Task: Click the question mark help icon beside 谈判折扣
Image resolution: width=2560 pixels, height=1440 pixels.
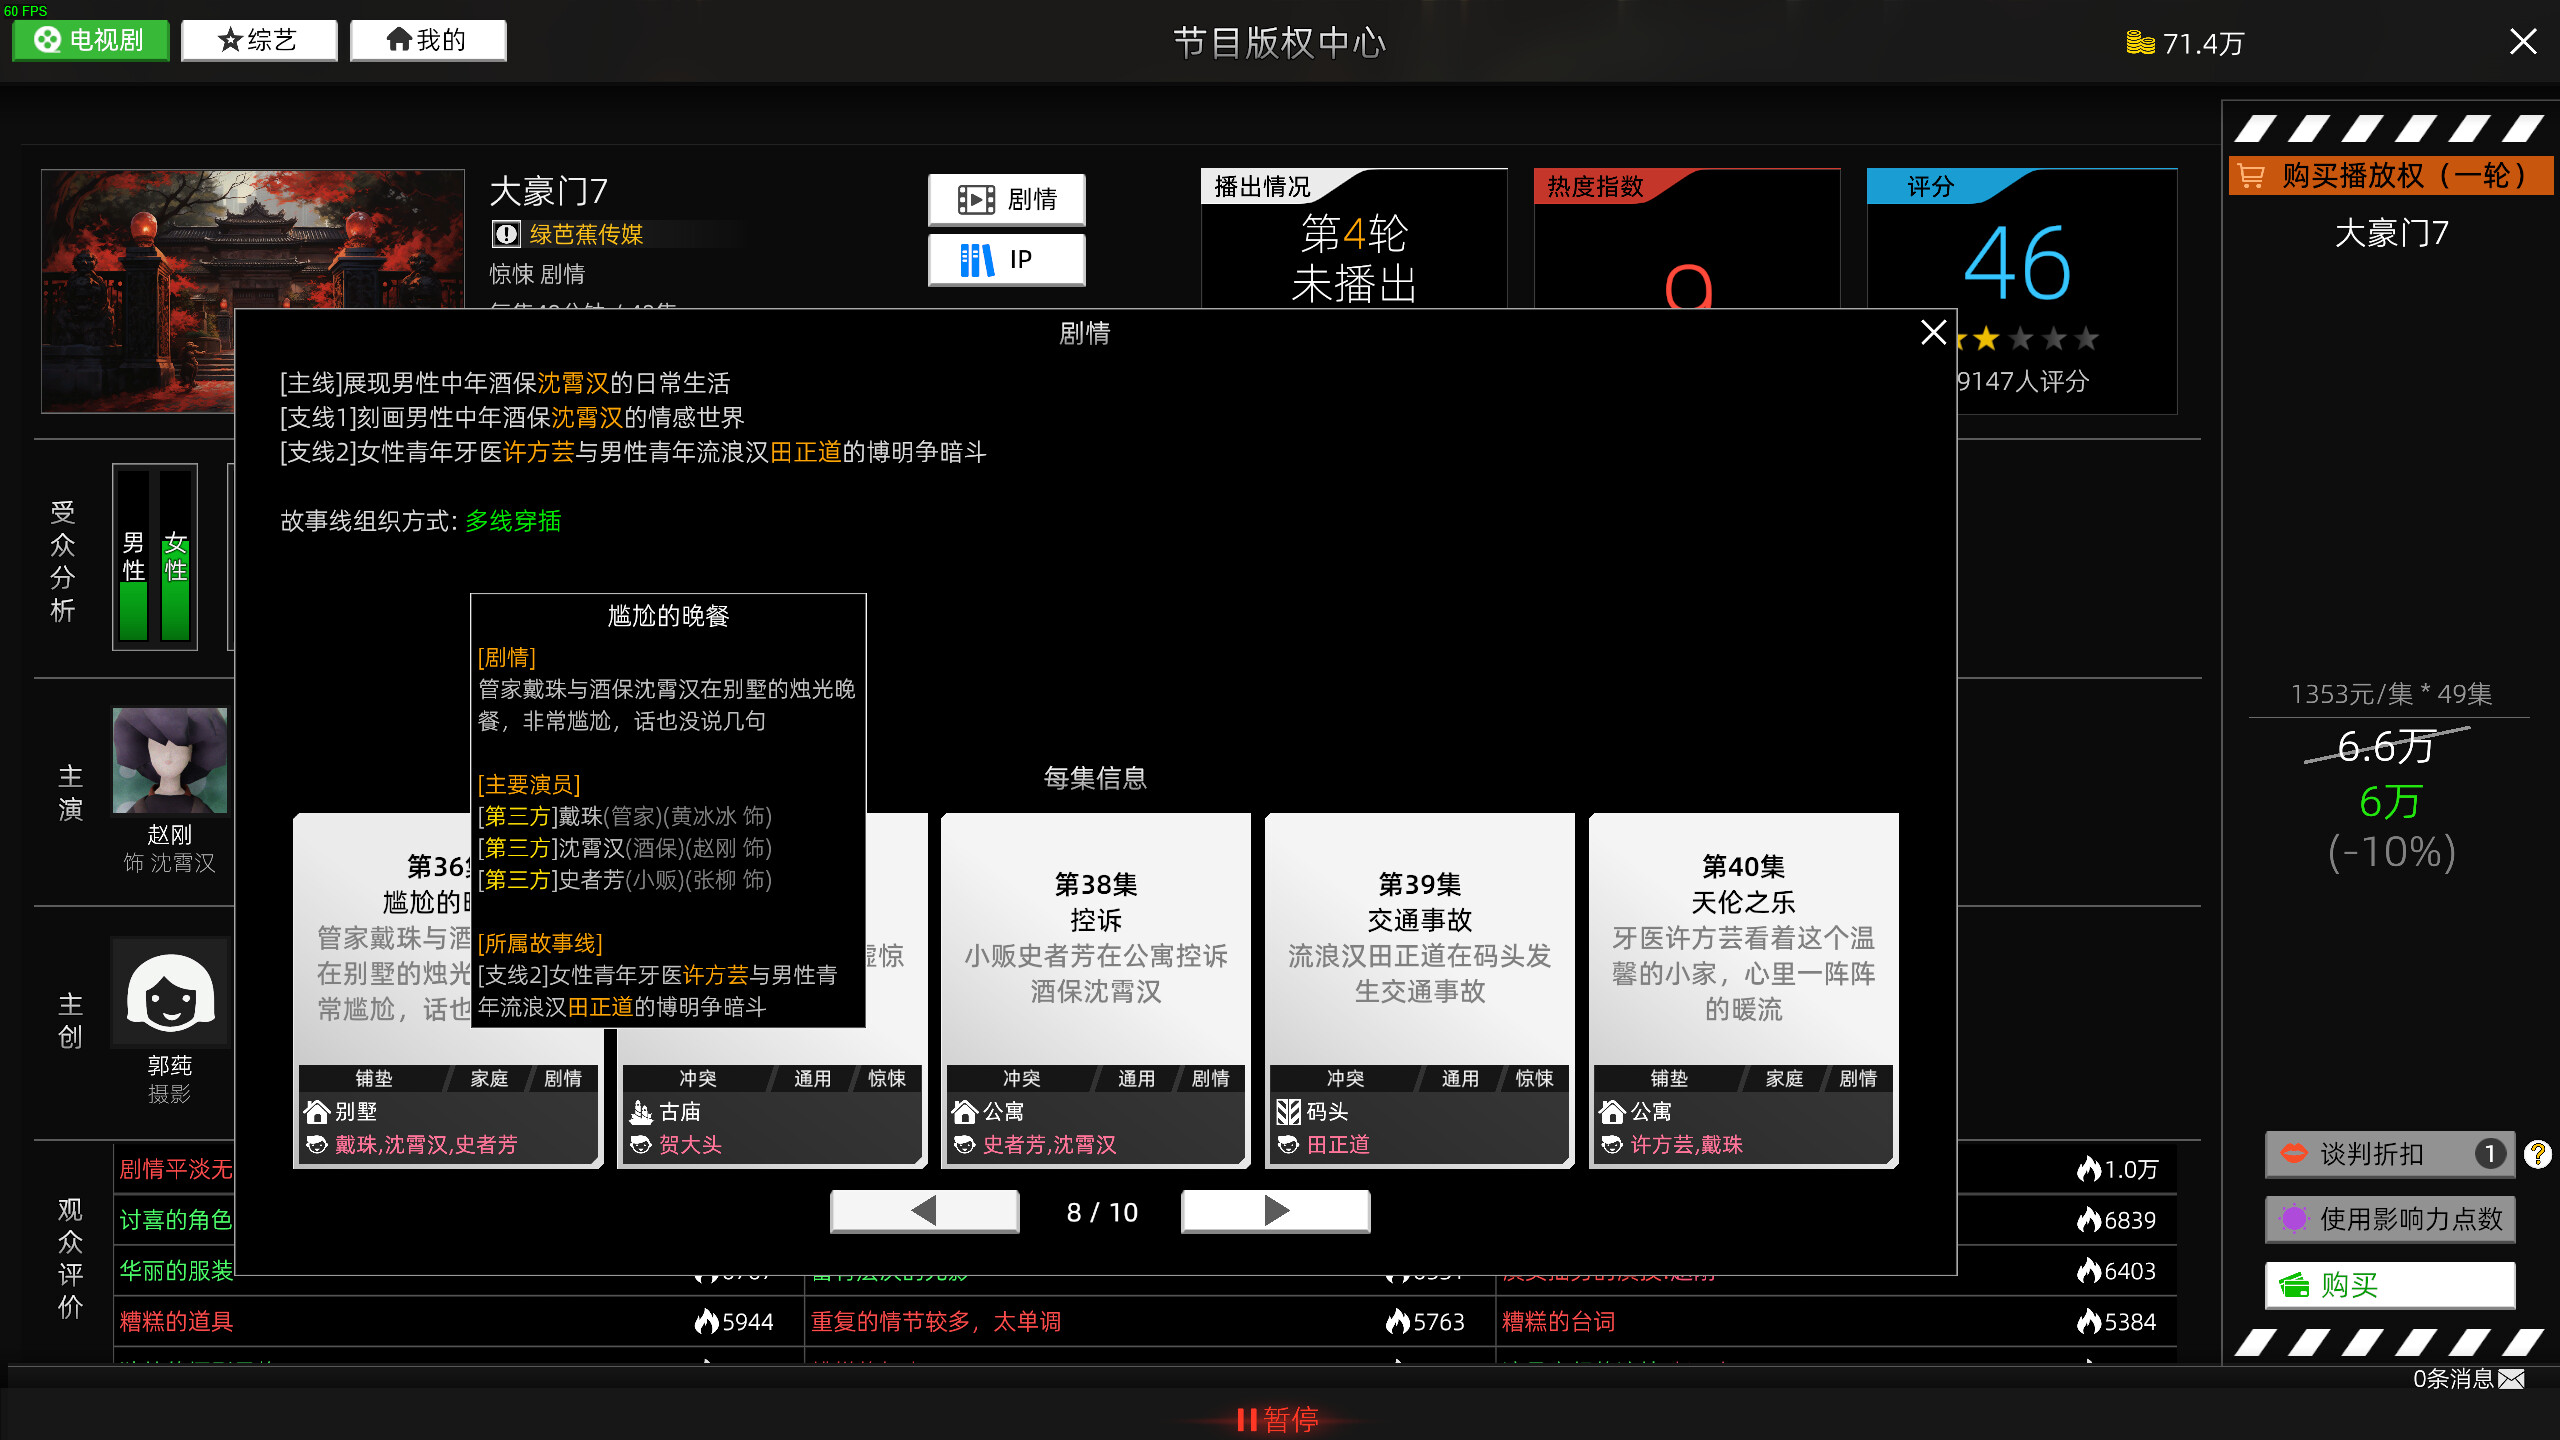Action: [2537, 1155]
